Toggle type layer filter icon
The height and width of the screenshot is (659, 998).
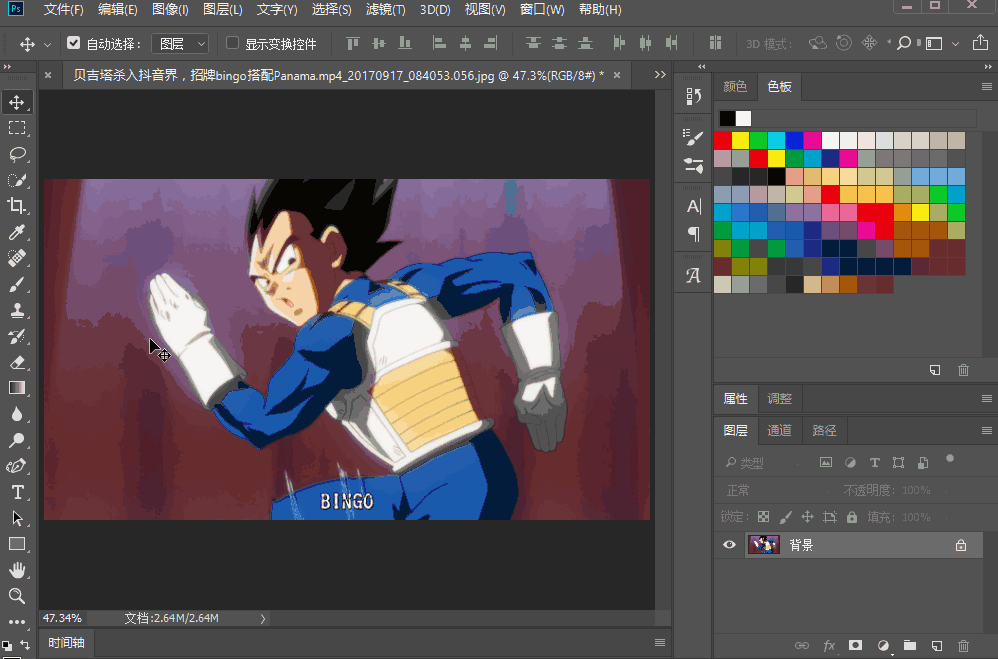pyautogui.click(x=875, y=463)
